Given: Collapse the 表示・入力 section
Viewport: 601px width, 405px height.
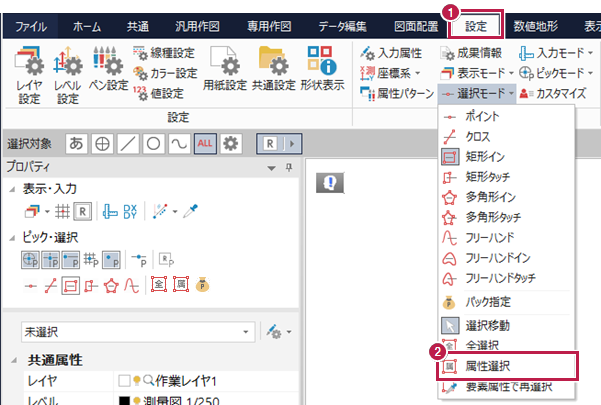Looking at the screenshot, I should pyautogui.click(x=11, y=189).
